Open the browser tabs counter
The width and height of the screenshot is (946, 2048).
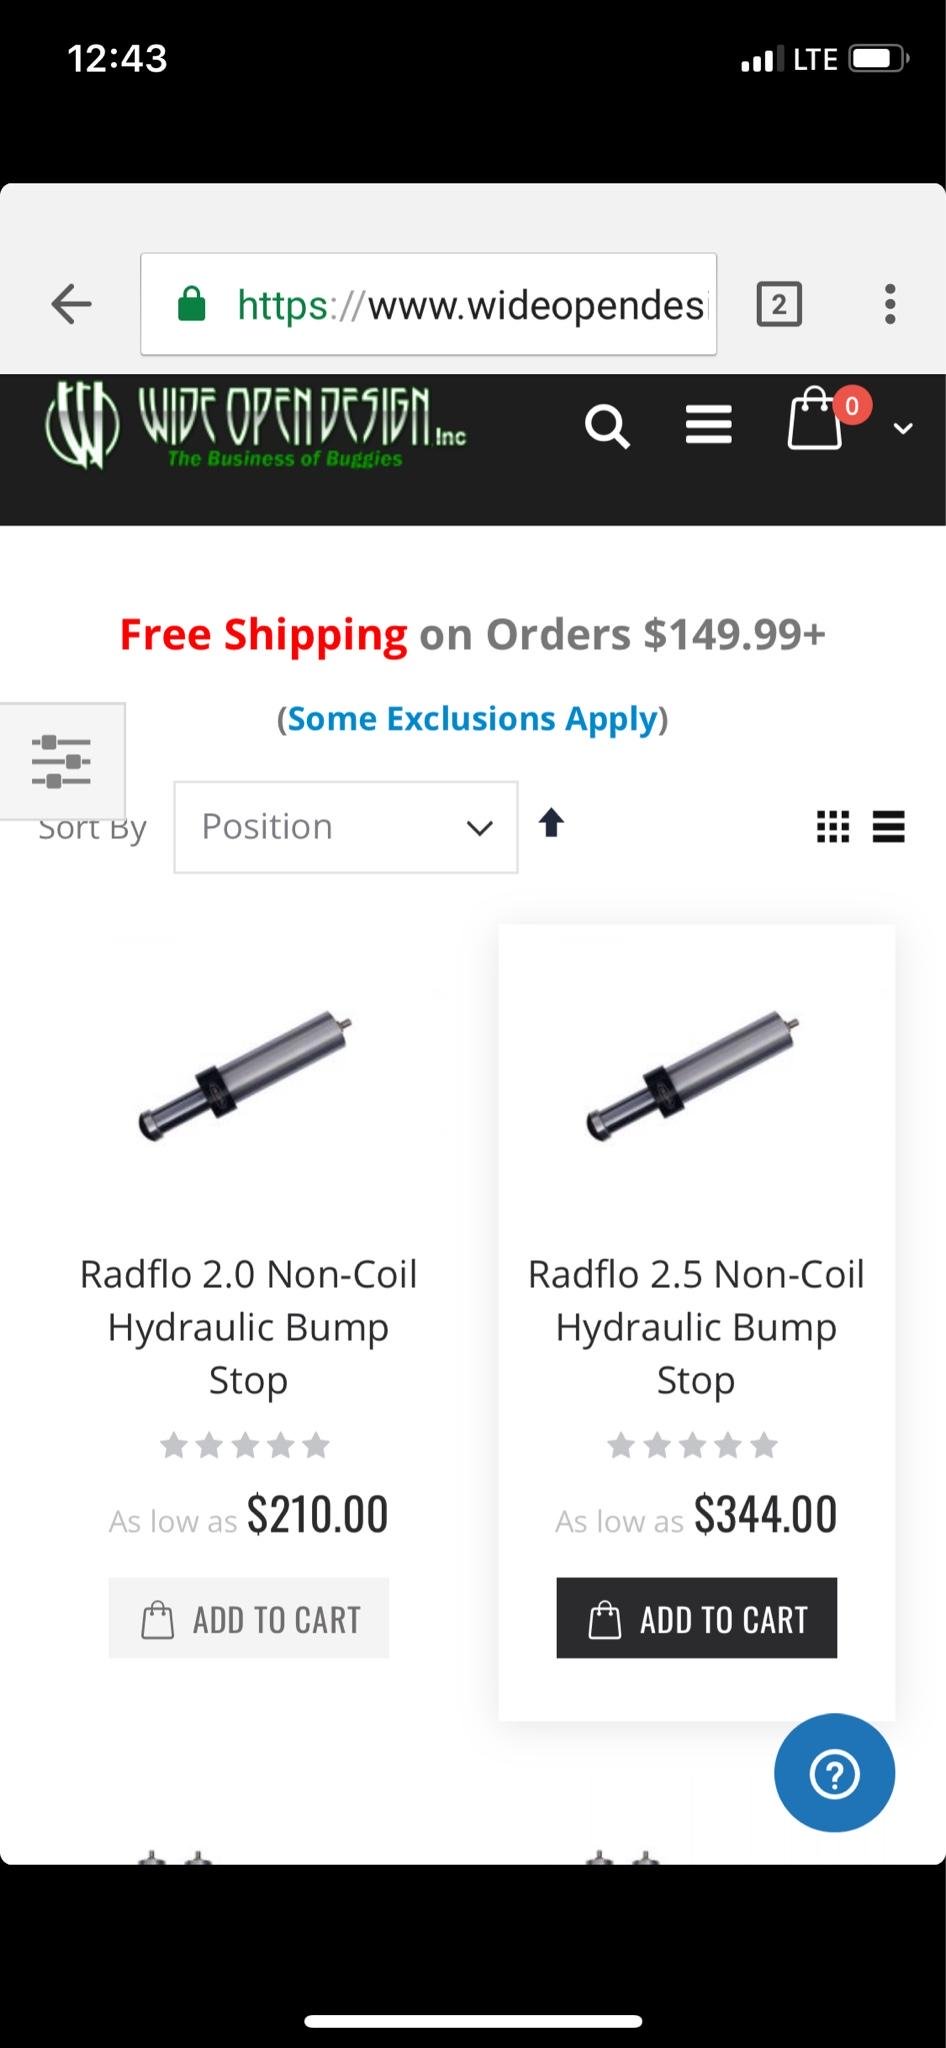779,304
